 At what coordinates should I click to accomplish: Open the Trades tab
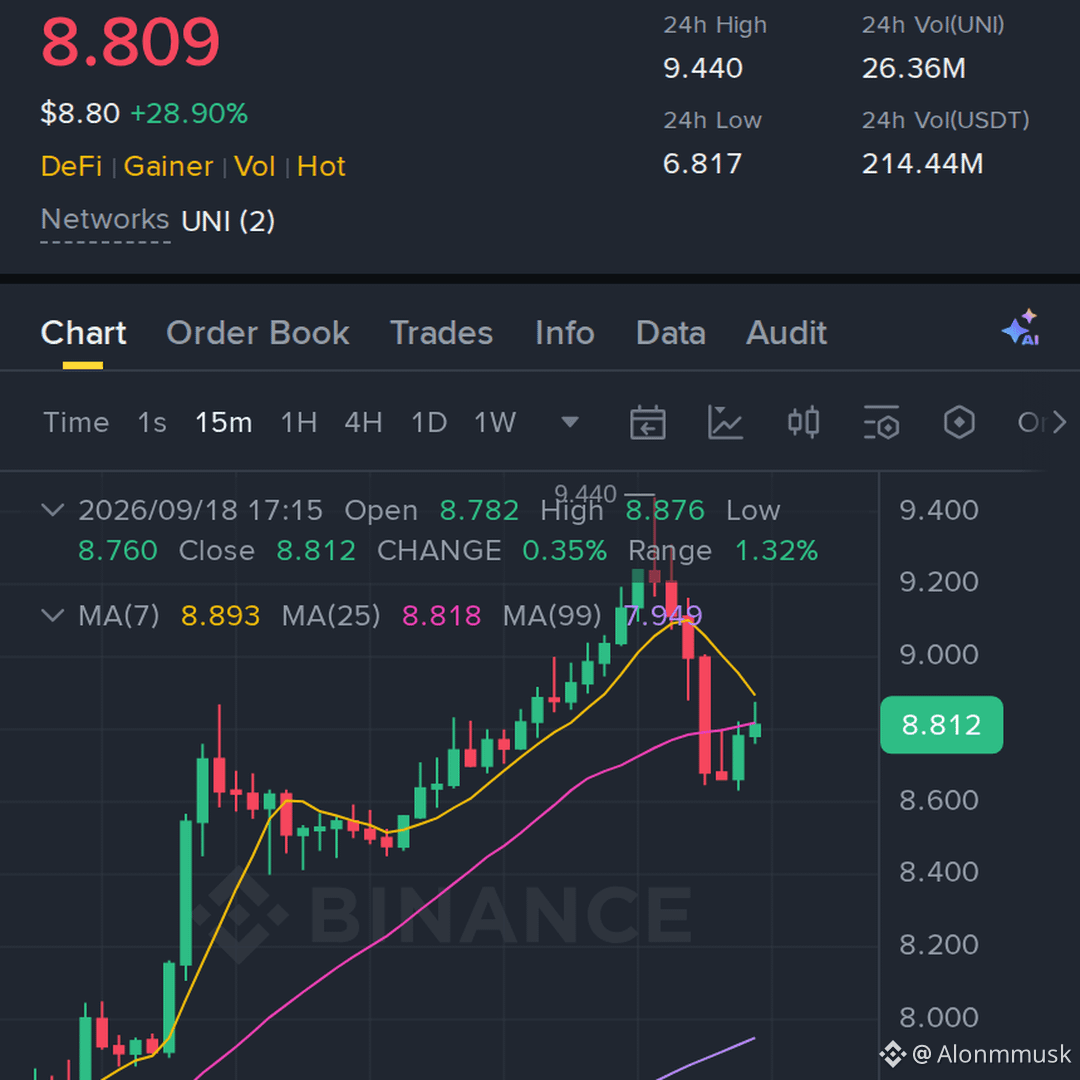point(442,333)
